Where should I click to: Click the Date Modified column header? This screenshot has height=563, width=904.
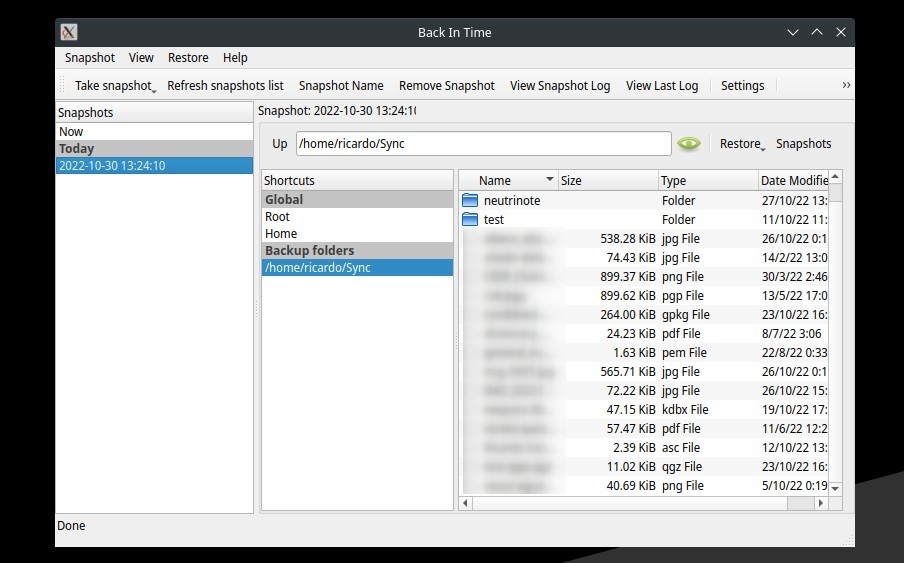[793, 180]
